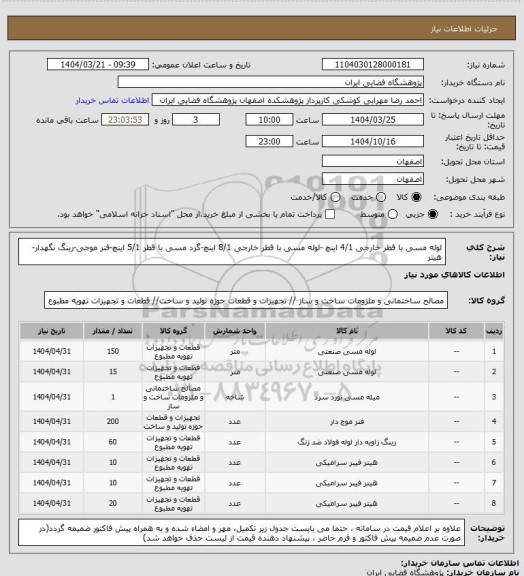The image size is (524, 576).
Task: Click row 1 item لوله مسی صنعتی
Action: pos(347,352)
